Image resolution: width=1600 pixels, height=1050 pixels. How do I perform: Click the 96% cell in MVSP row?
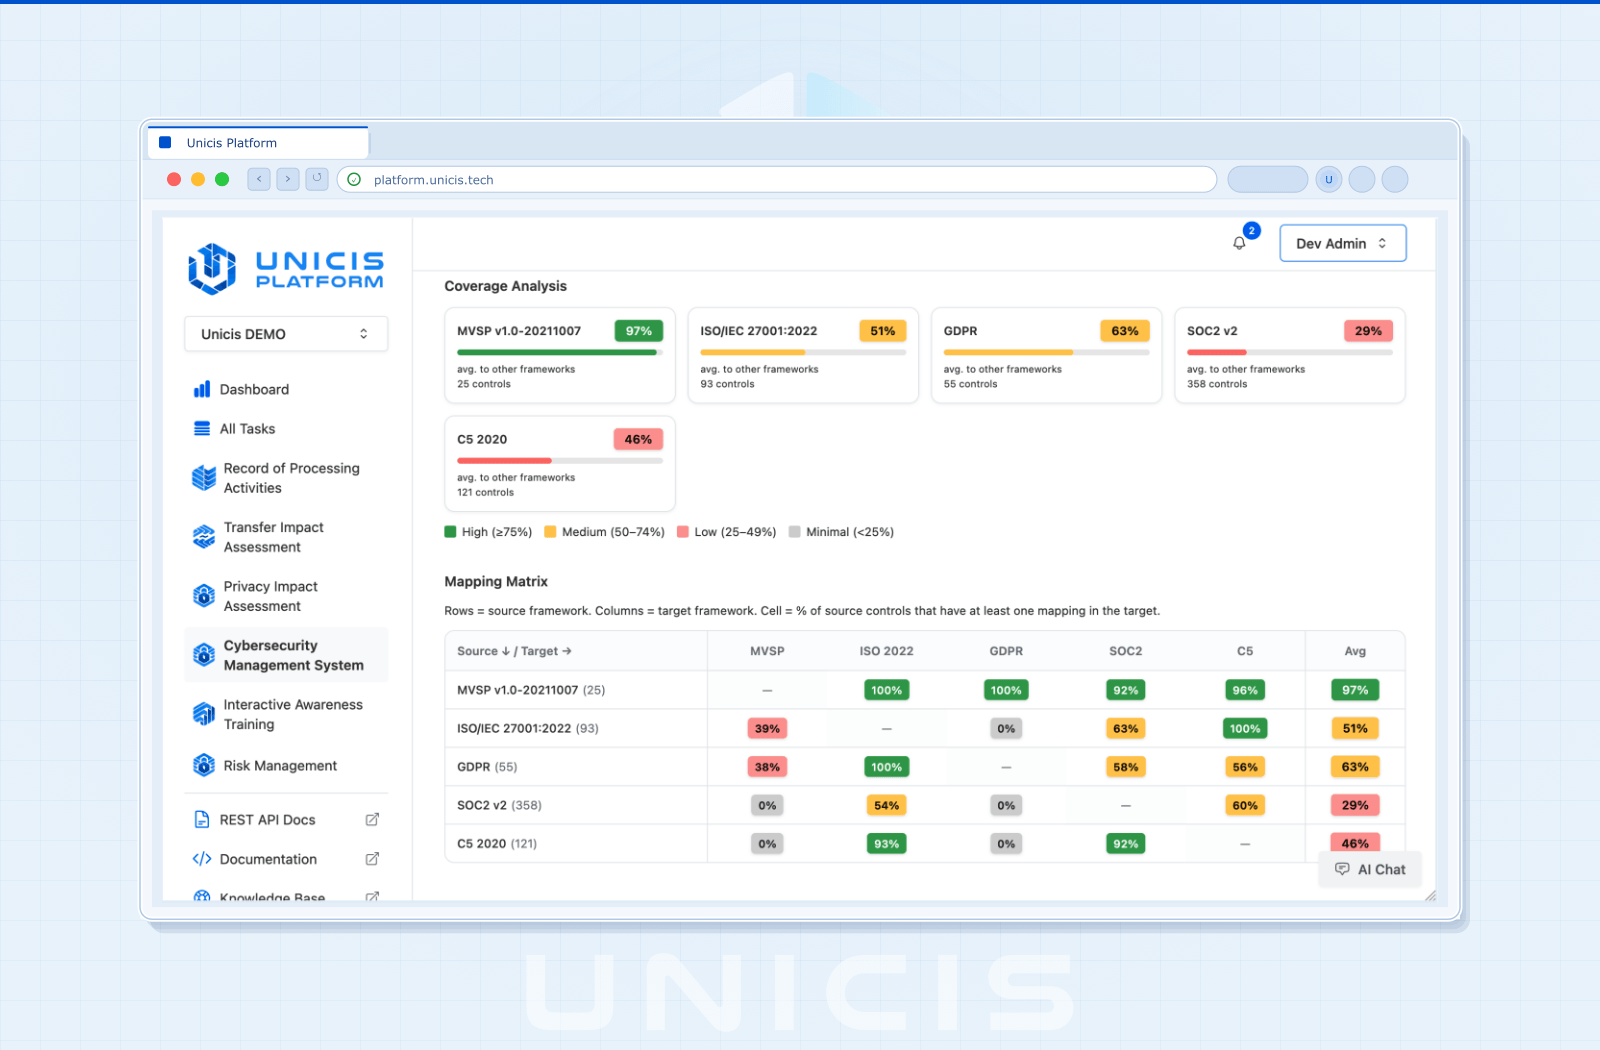click(x=1245, y=690)
